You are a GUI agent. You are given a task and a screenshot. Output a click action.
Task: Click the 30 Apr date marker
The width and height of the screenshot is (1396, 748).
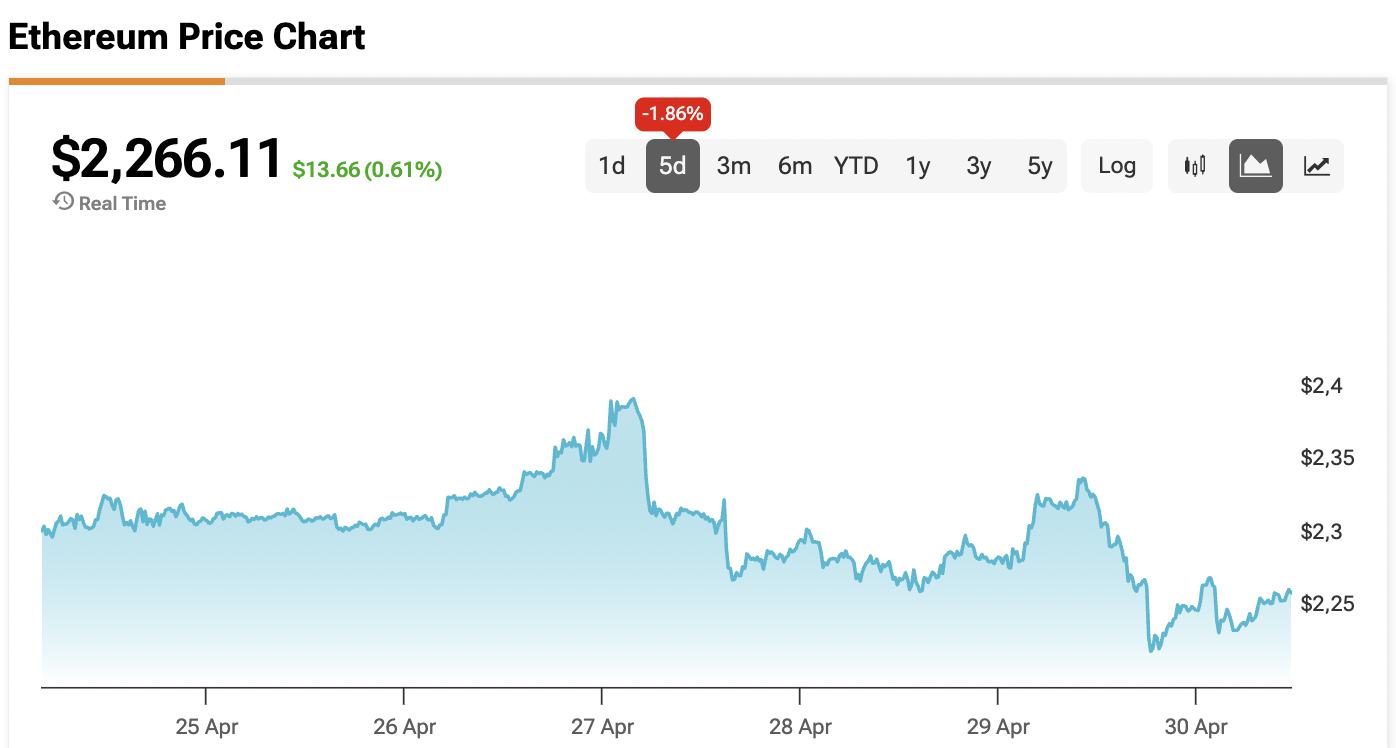click(1196, 727)
